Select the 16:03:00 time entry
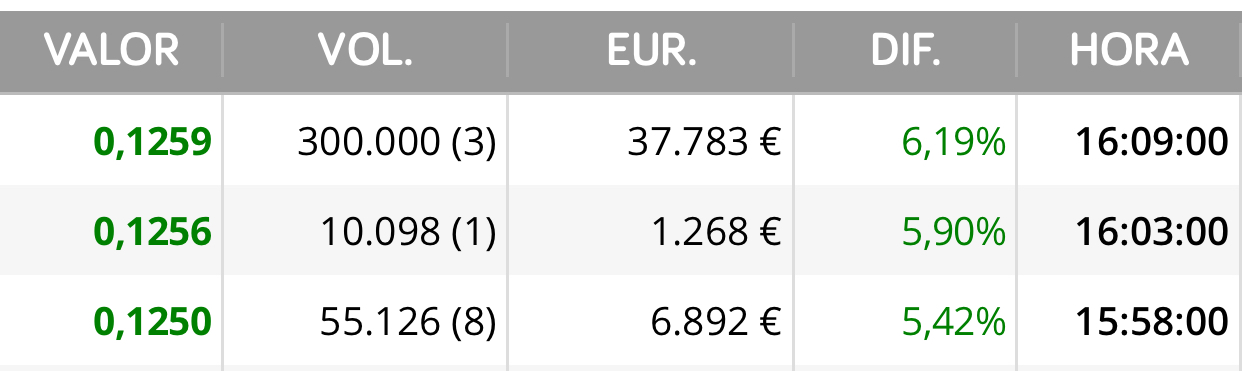The height and width of the screenshot is (371, 1242). tap(1152, 233)
